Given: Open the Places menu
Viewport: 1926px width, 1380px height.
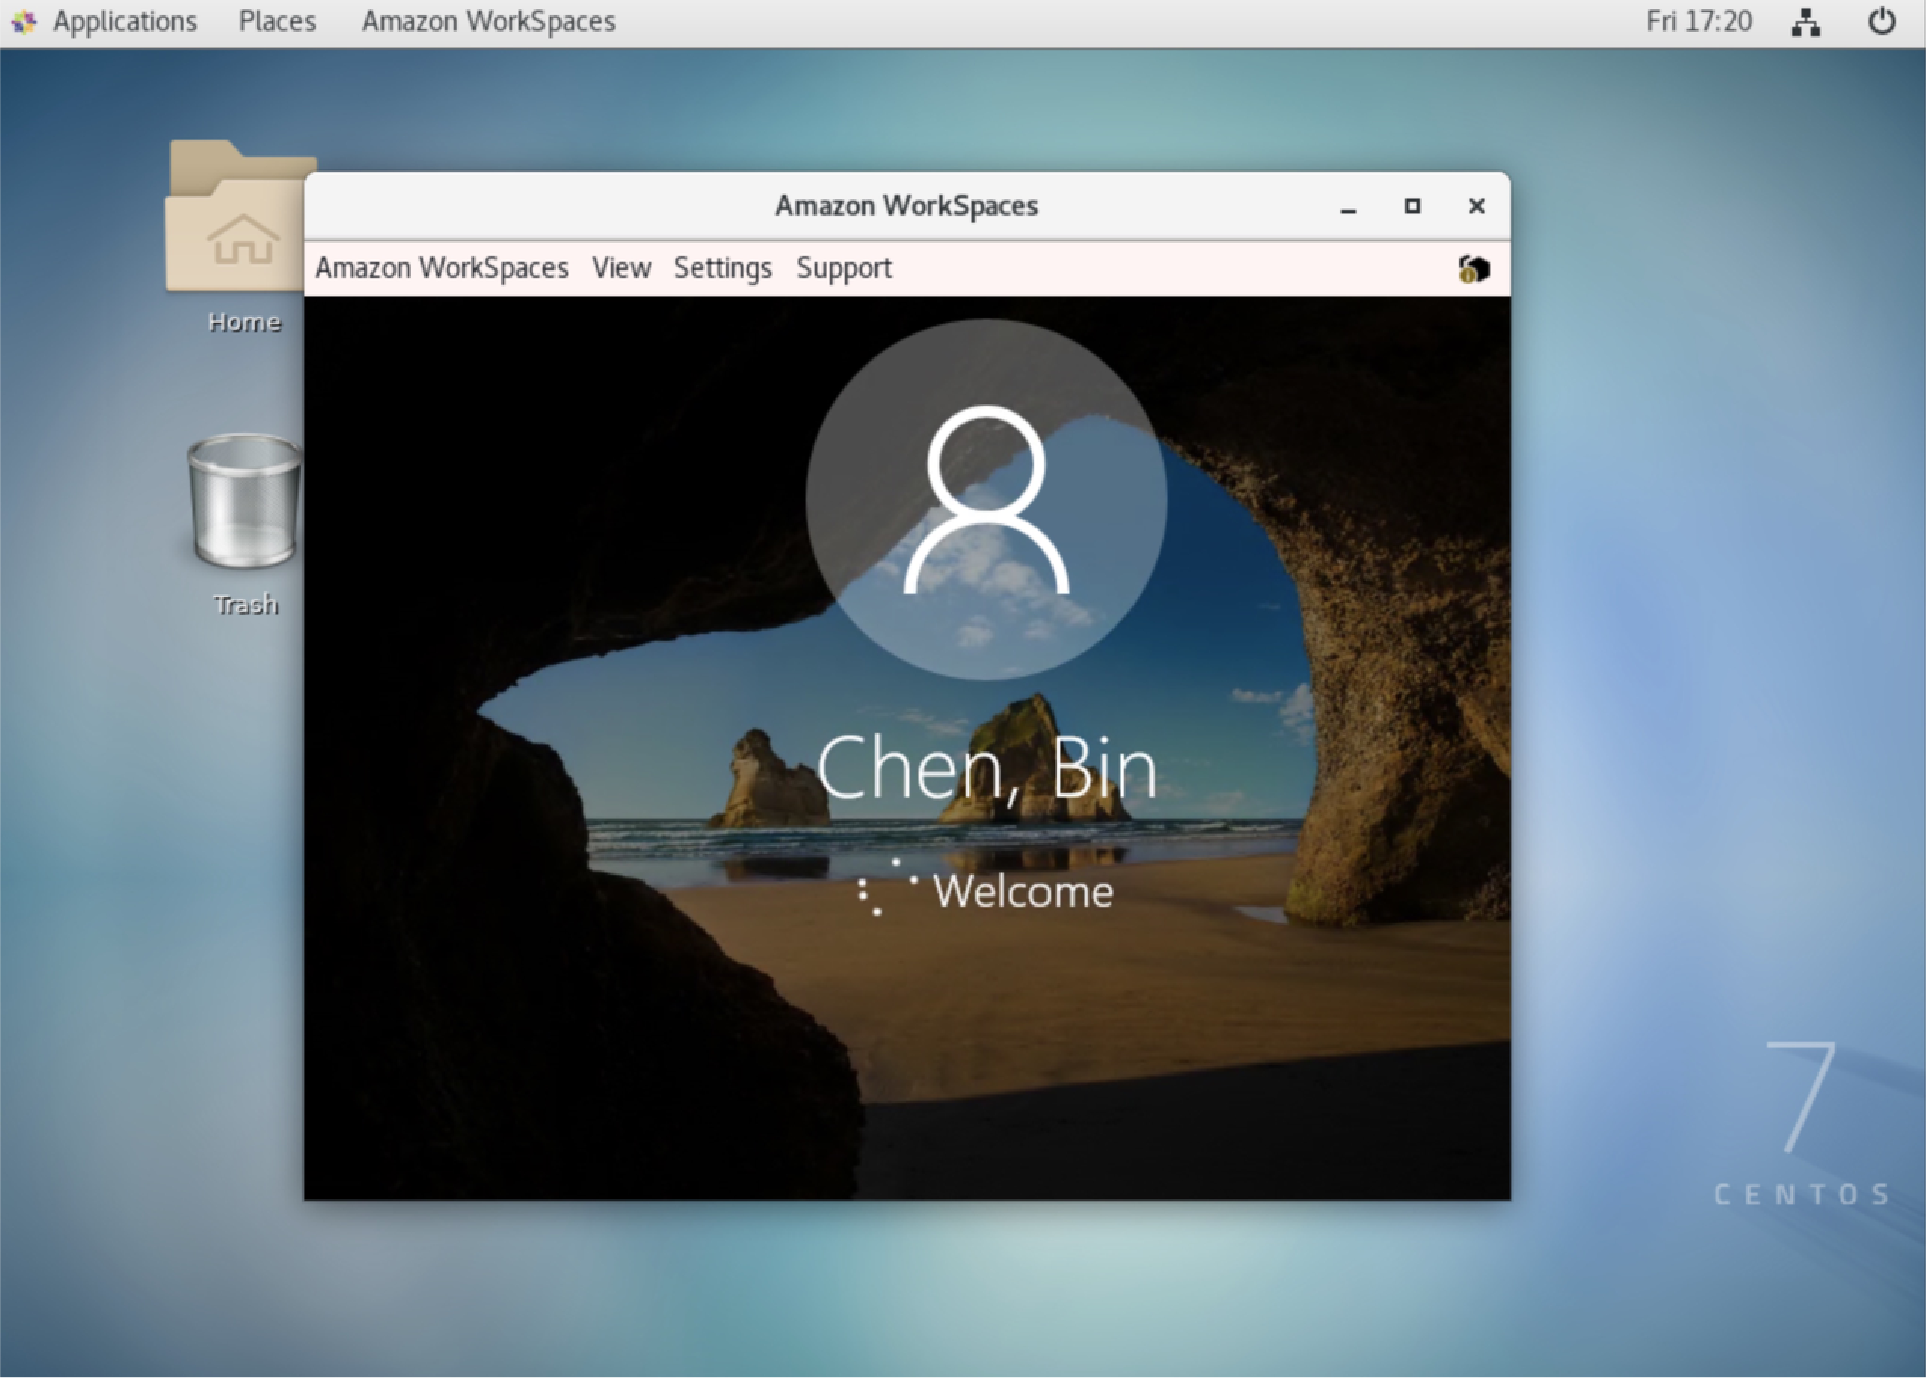Looking at the screenshot, I should tap(277, 21).
